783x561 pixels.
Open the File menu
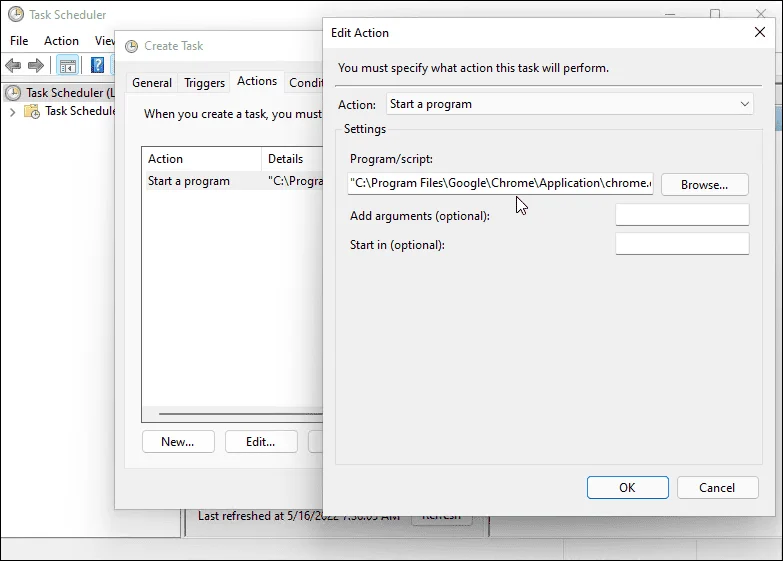click(x=19, y=40)
